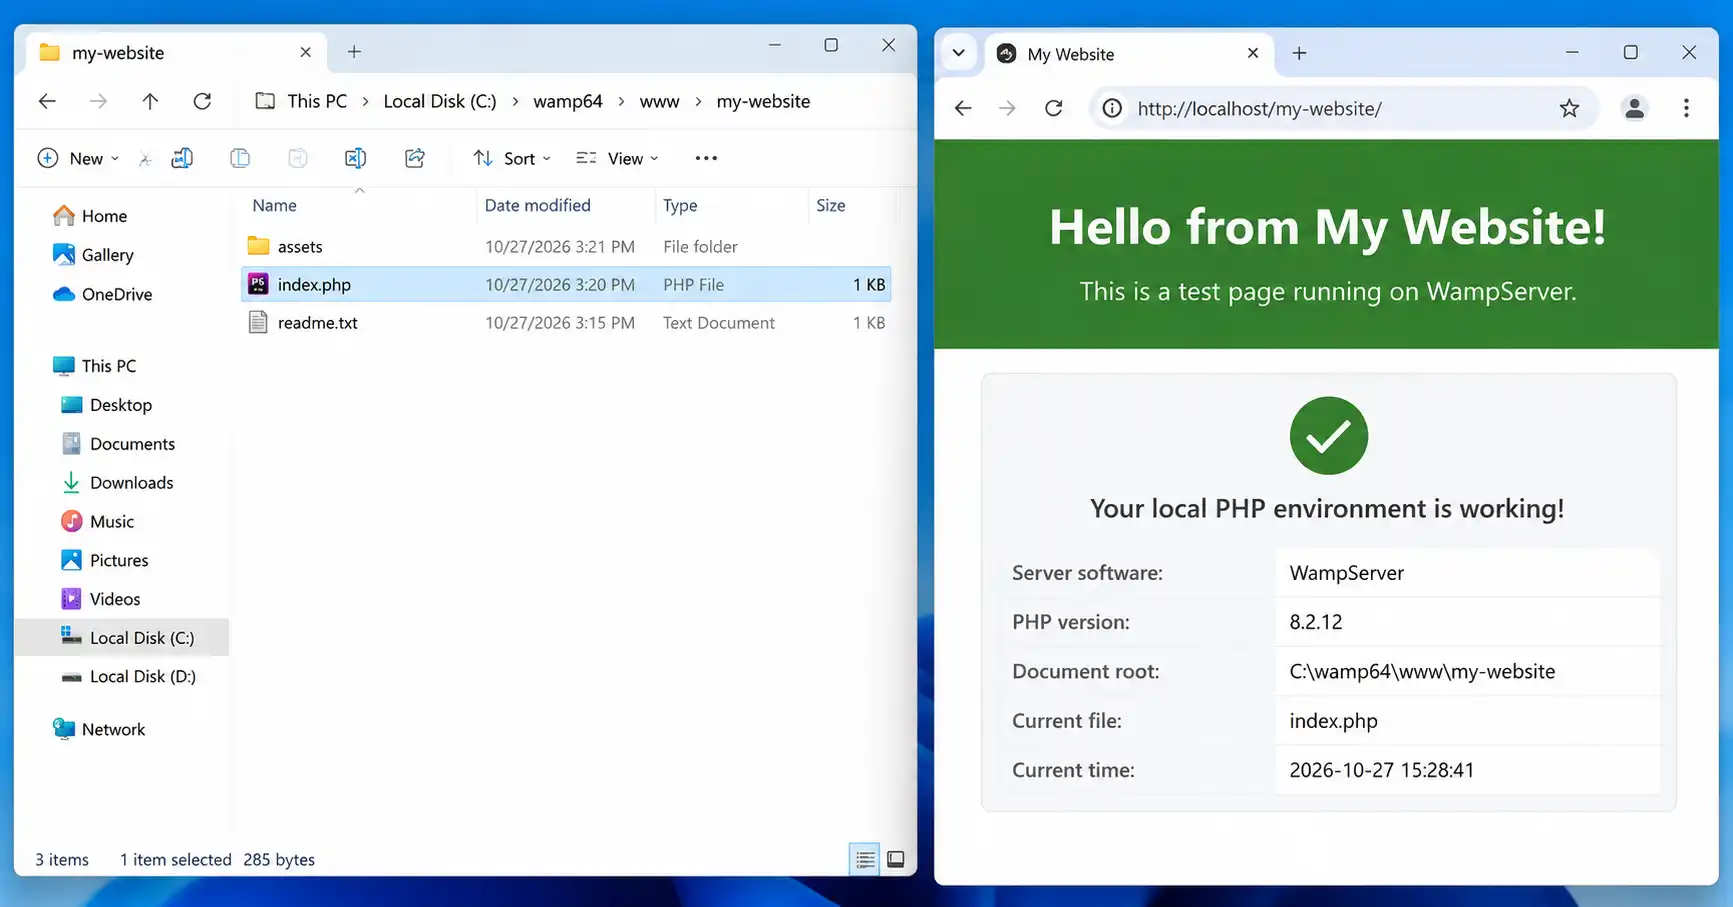Select the my-website Explorer tab
The width and height of the screenshot is (1733, 907).
click(175, 52)
